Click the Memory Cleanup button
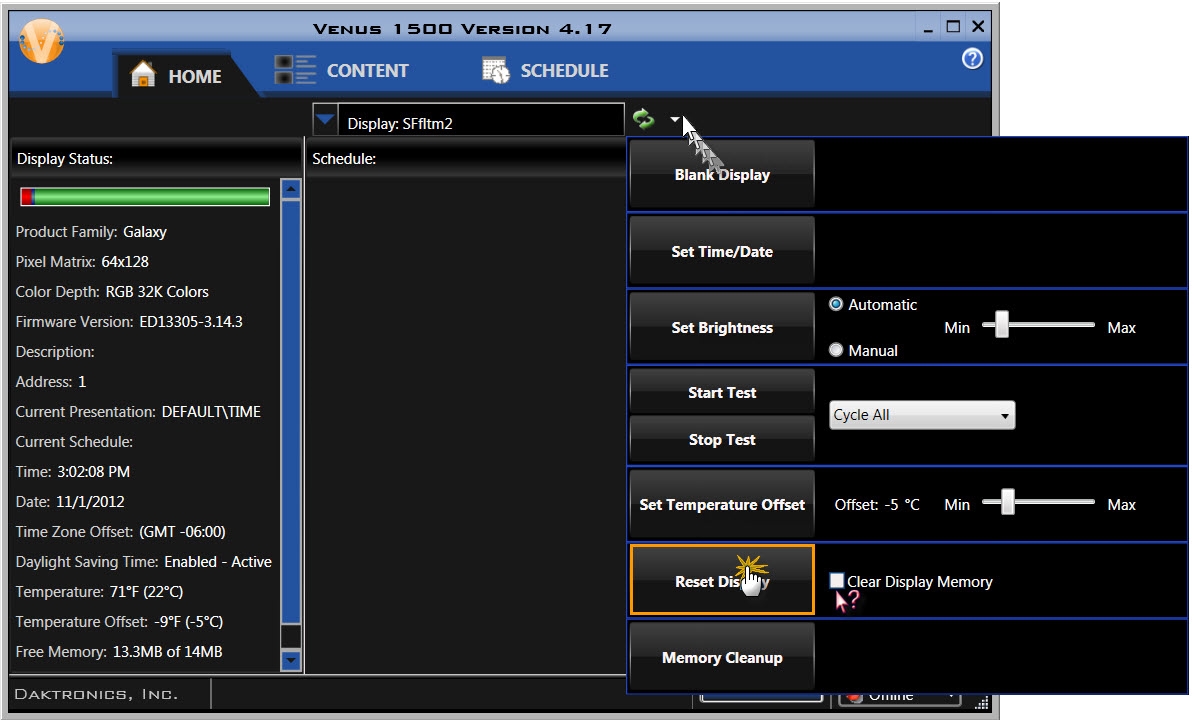The height and width of the screenshot is (720, 1194). click(721, 657)
